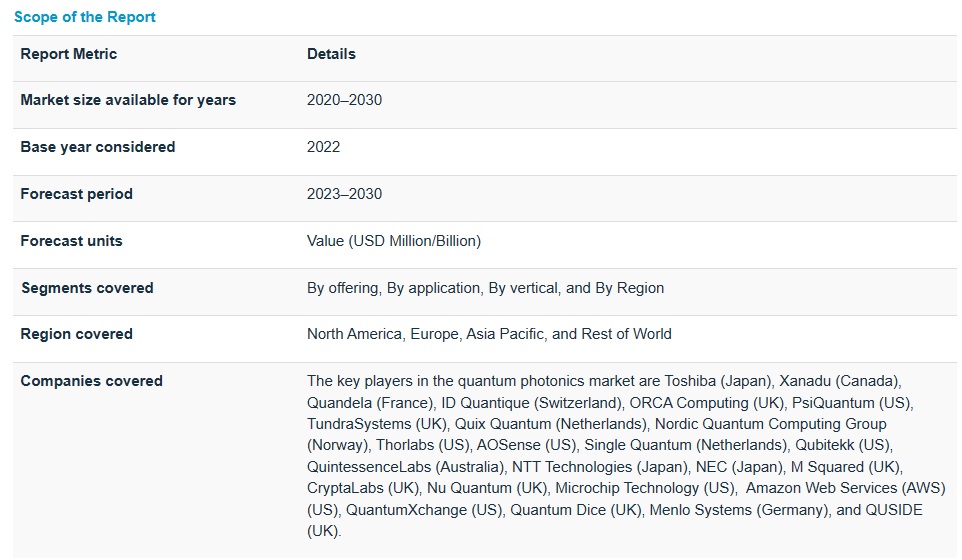Click the "Market size available for years" label
This screenshot has width=962, height=560.
pyautogui.click(x=128, y=100)
